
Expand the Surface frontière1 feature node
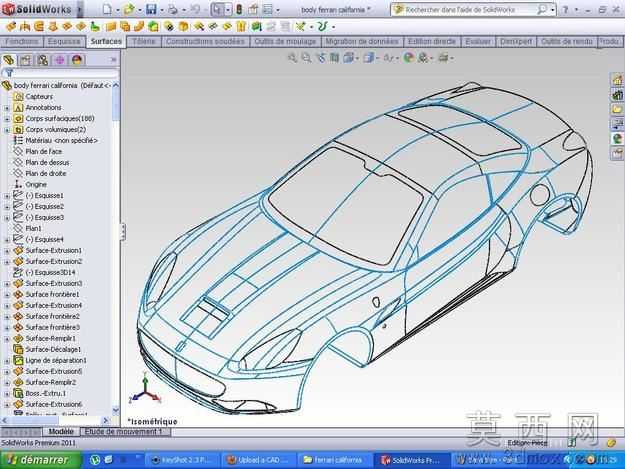(x=7, y=295)
